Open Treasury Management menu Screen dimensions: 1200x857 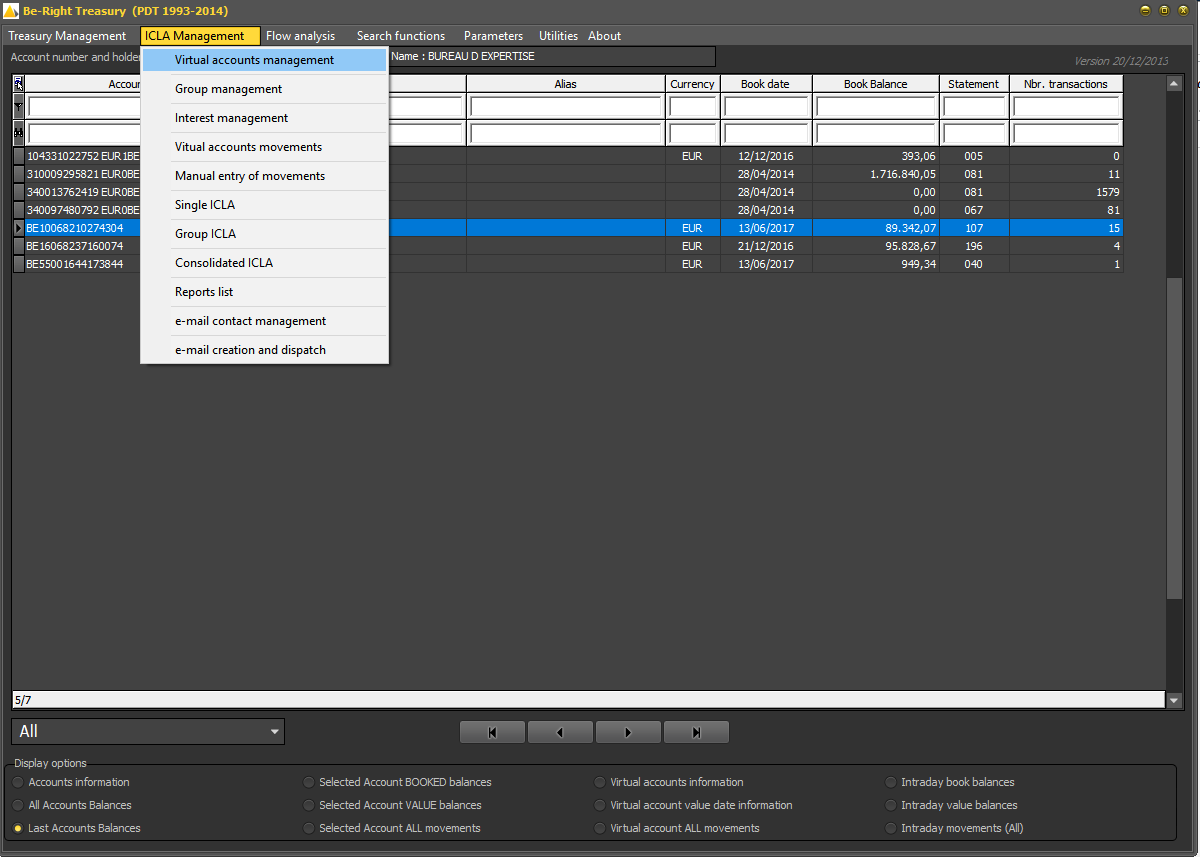pos(68,36)
